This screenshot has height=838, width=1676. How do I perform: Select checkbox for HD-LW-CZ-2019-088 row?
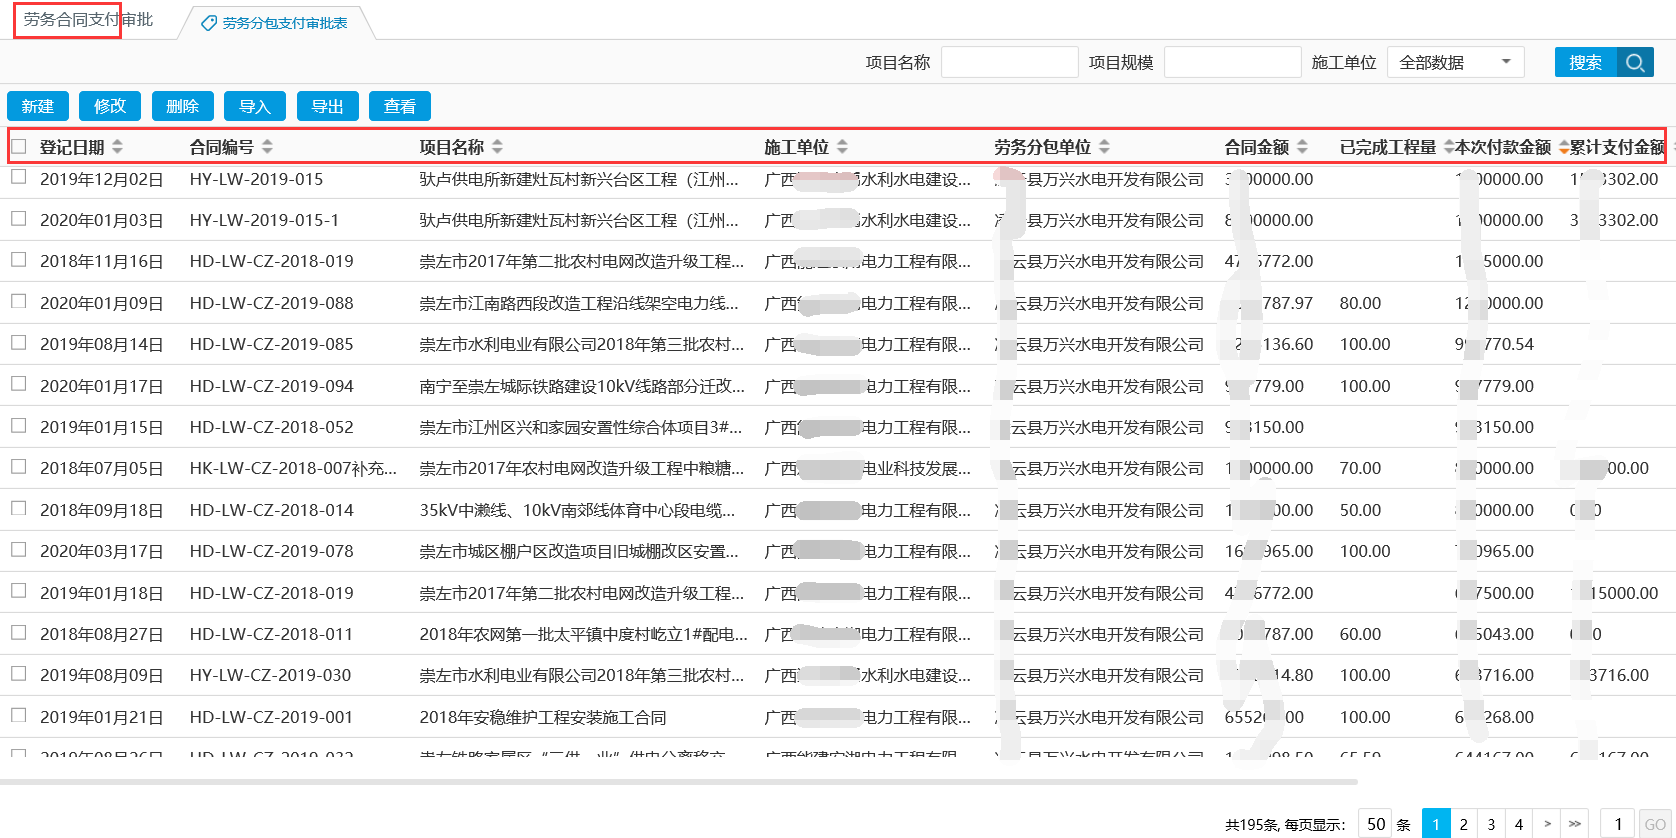[19, 301]
